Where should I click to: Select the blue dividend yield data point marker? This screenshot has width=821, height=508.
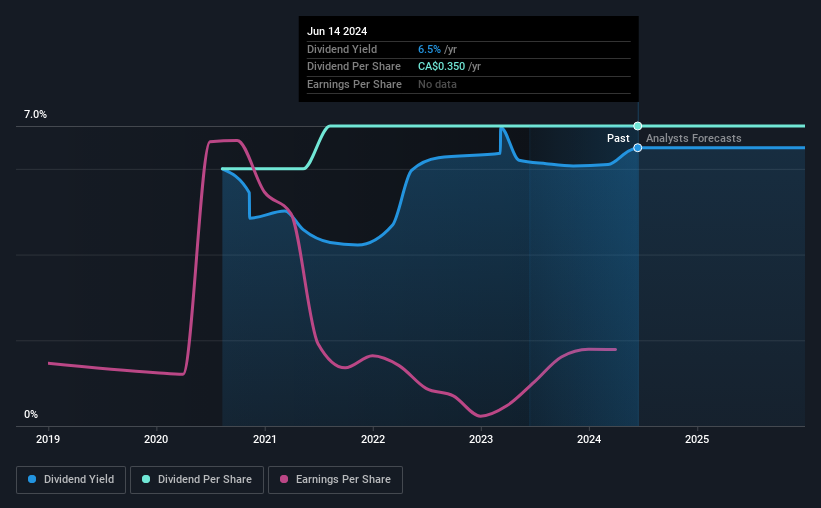click(638, 148)
